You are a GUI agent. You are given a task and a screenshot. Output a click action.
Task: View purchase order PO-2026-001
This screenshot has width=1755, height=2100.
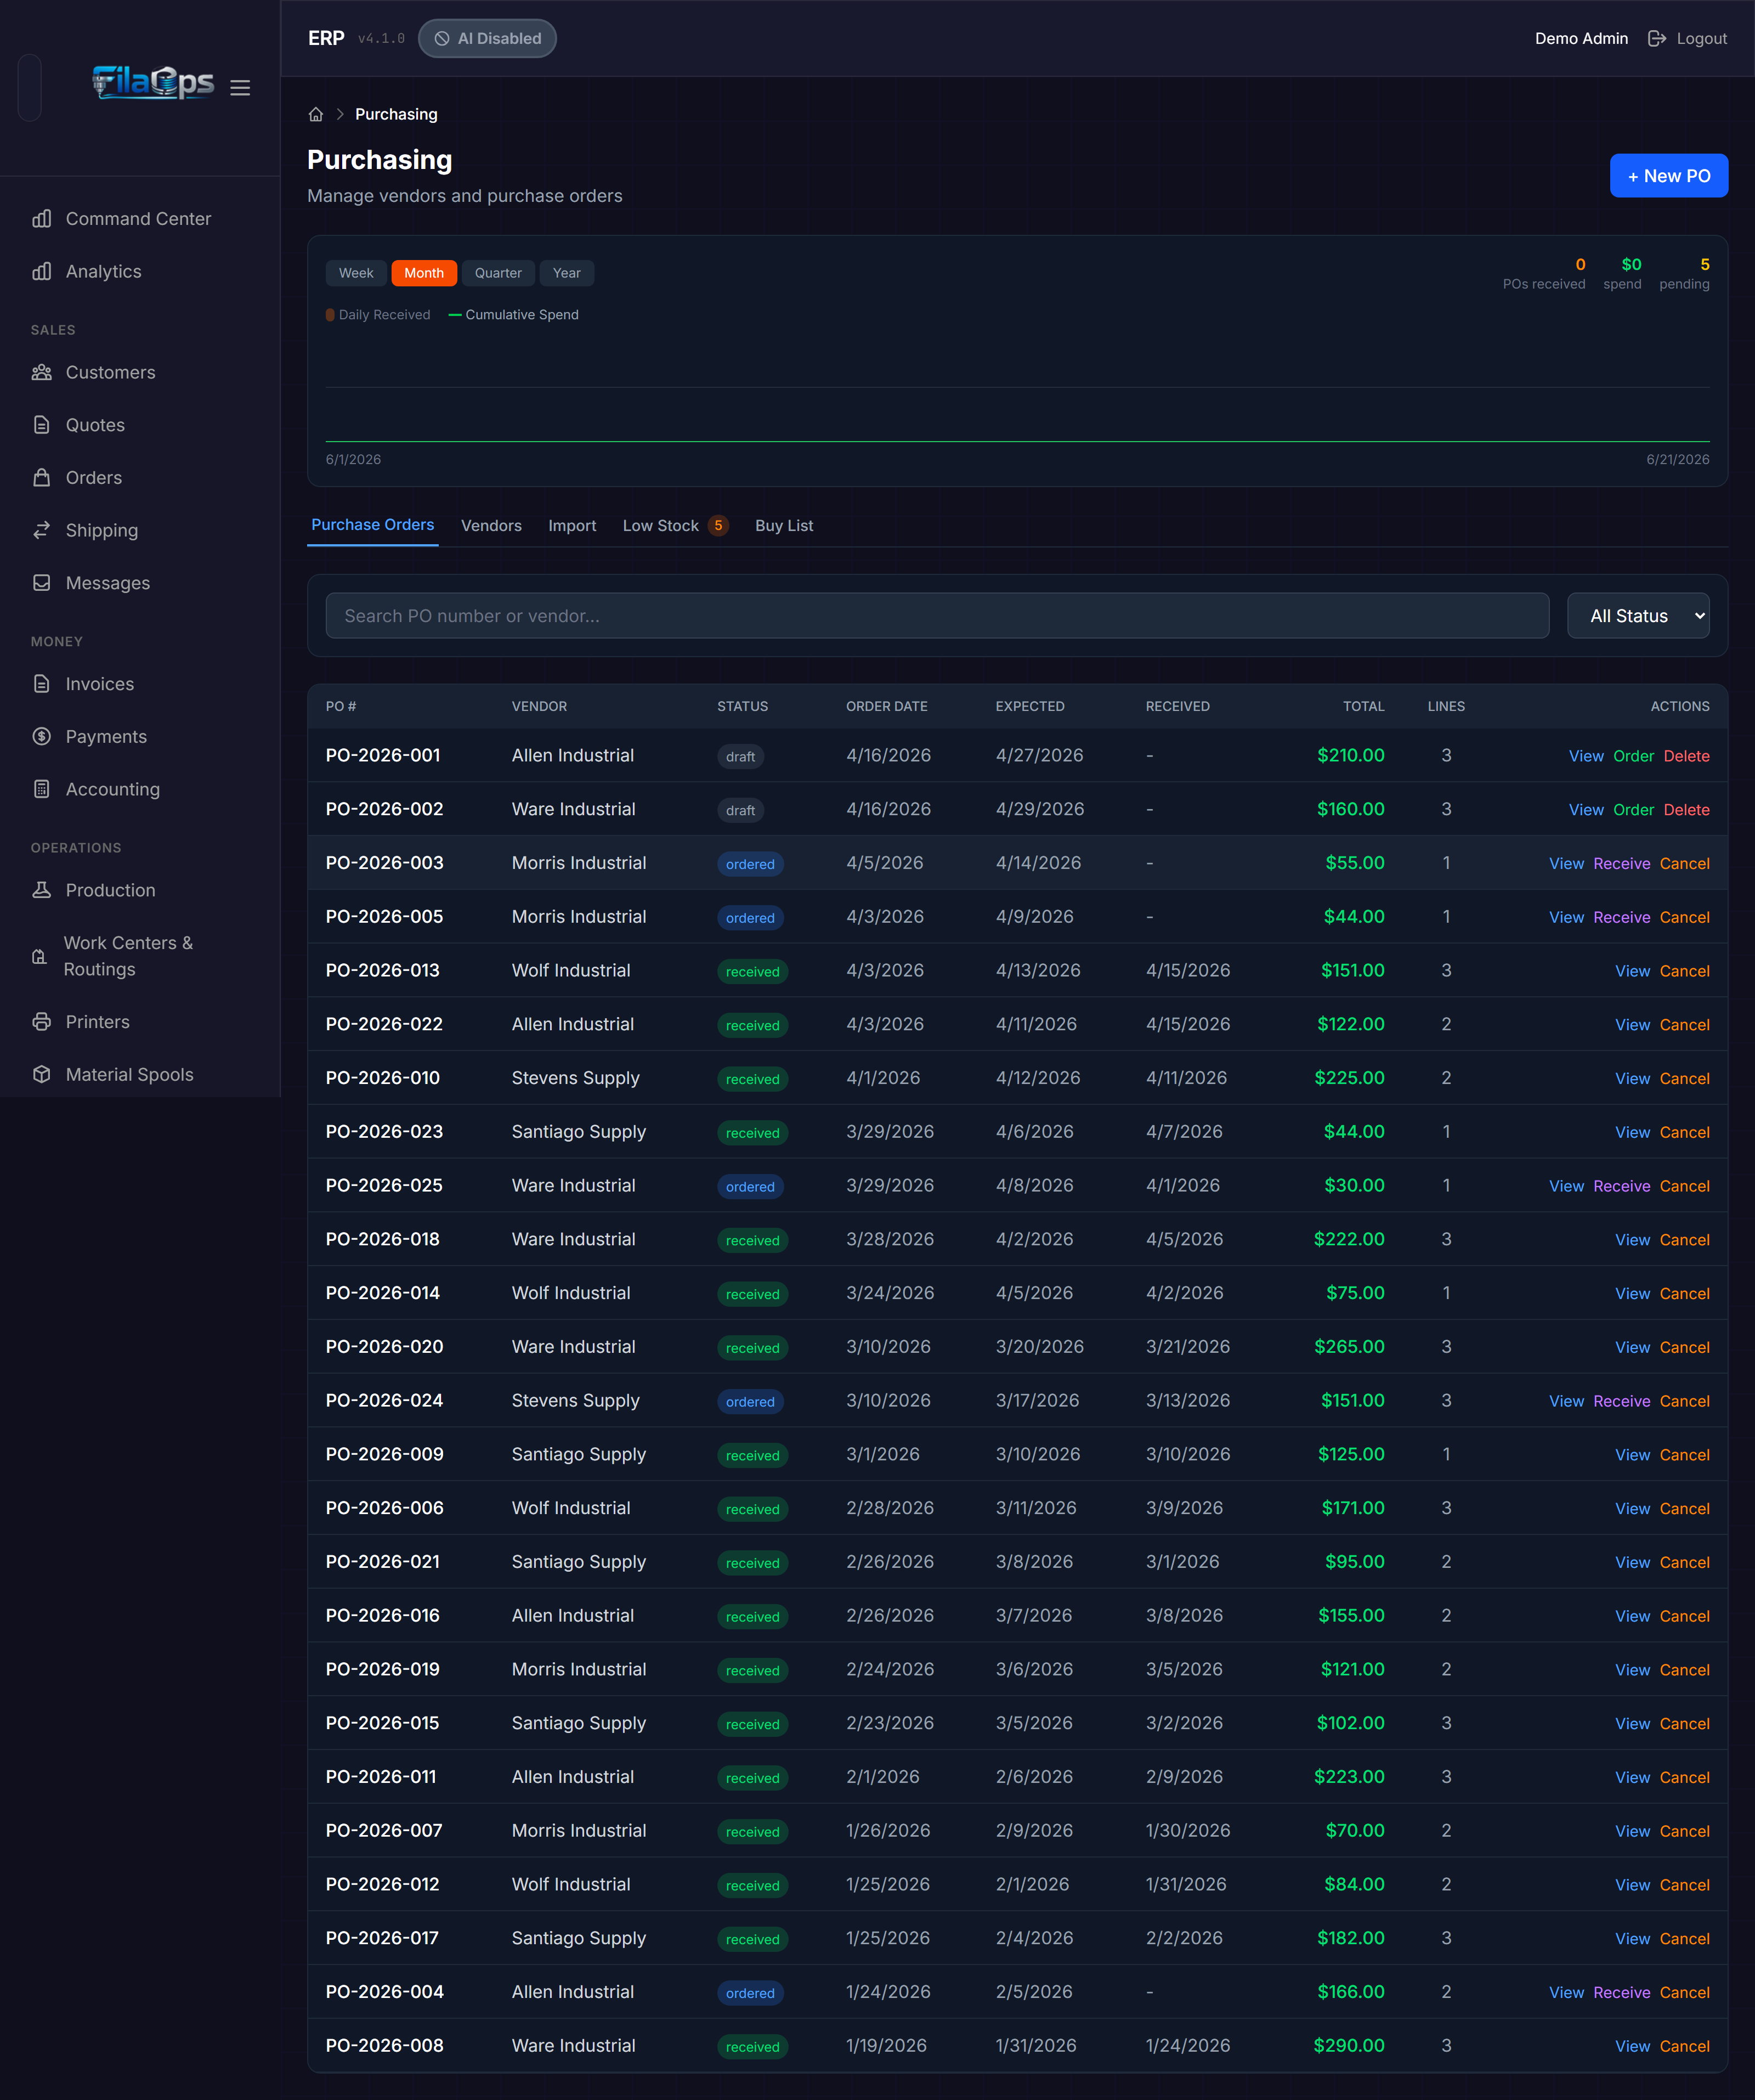click(1585, 757)
